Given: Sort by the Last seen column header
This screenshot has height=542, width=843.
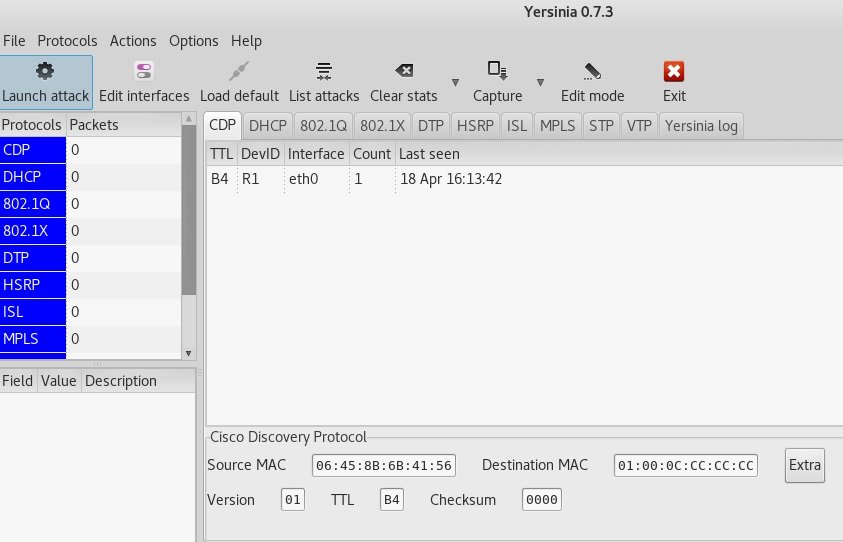Looking at the screenshot, I should coord(429,154).
